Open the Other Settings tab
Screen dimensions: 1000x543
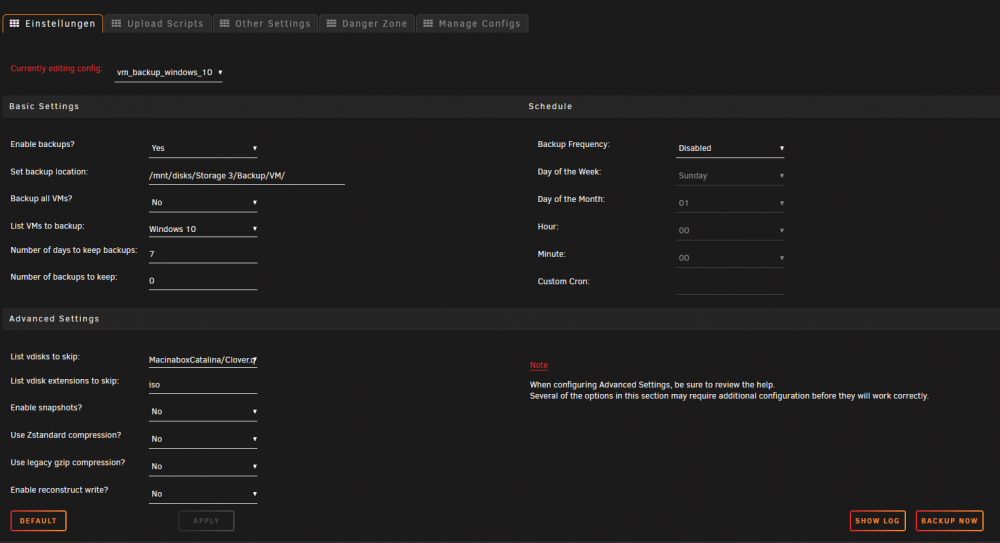(265, 24)
